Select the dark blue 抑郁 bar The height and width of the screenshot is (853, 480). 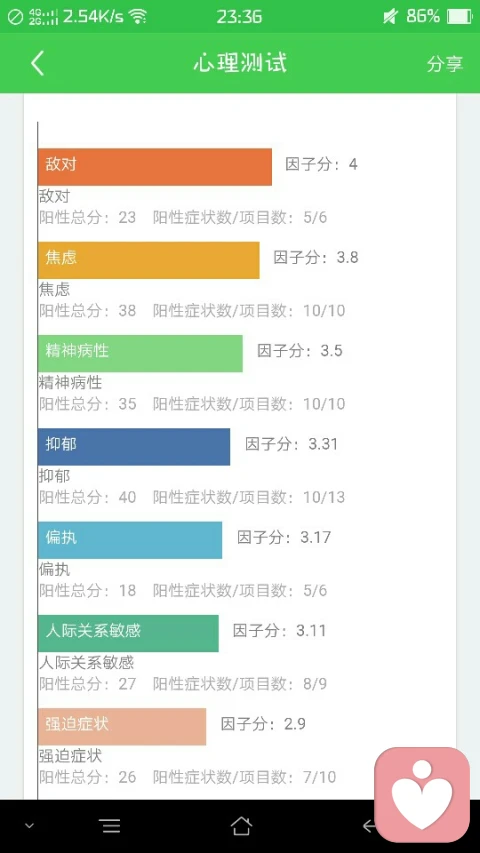[134, 447]
